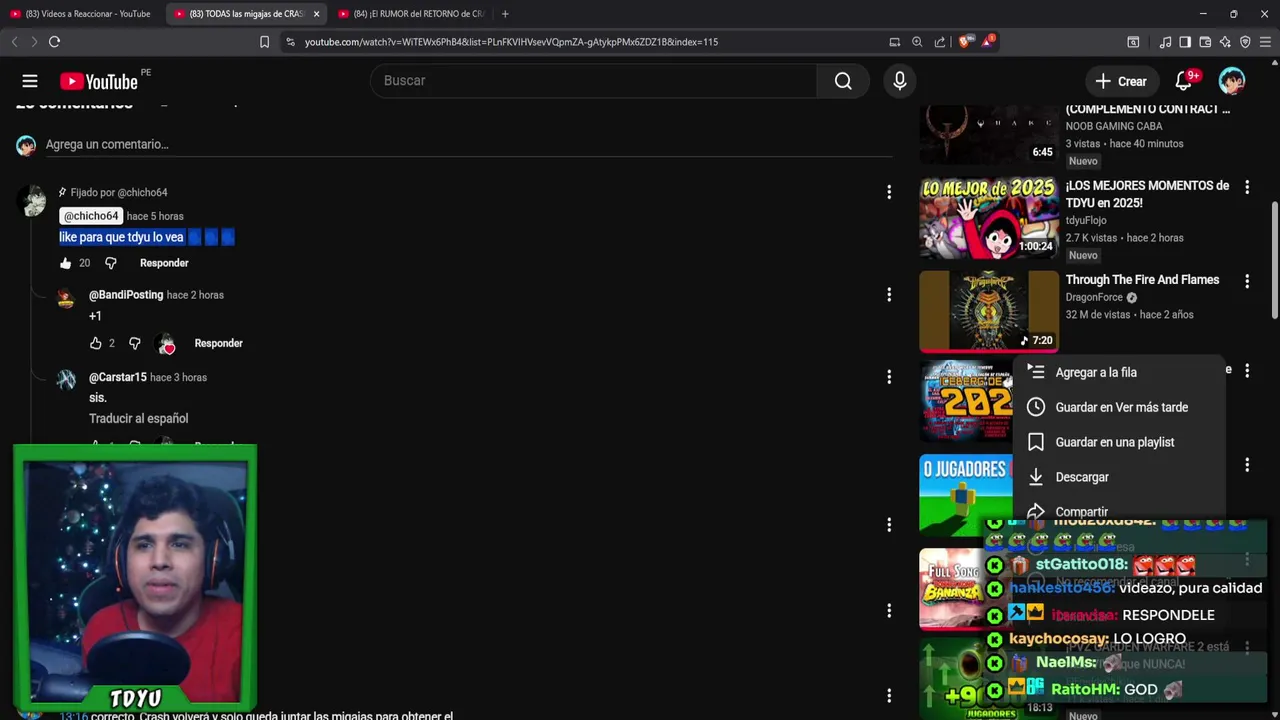Open @chicho64 handle badge
1280x720 pixels.
[x=91, y=216]
